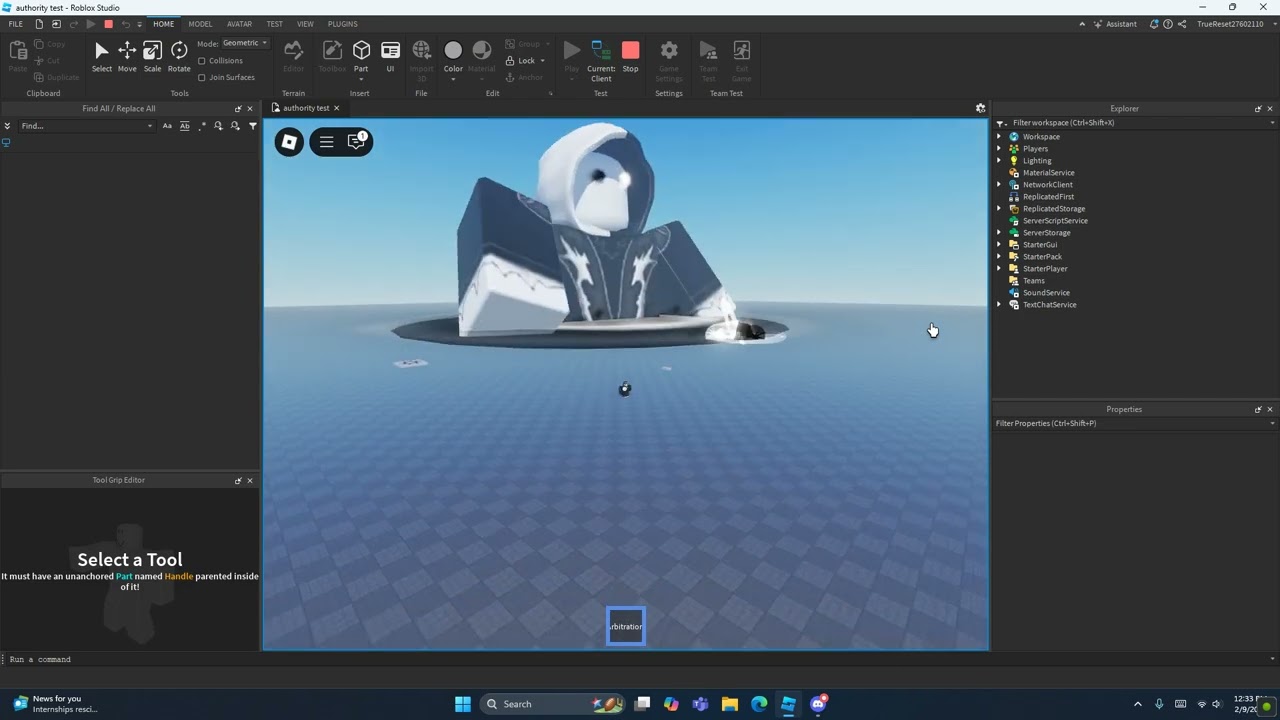Expand the ReplicatedStorage tree node
This screenshot has height=720, width=1280.
(x=999, y=209)
